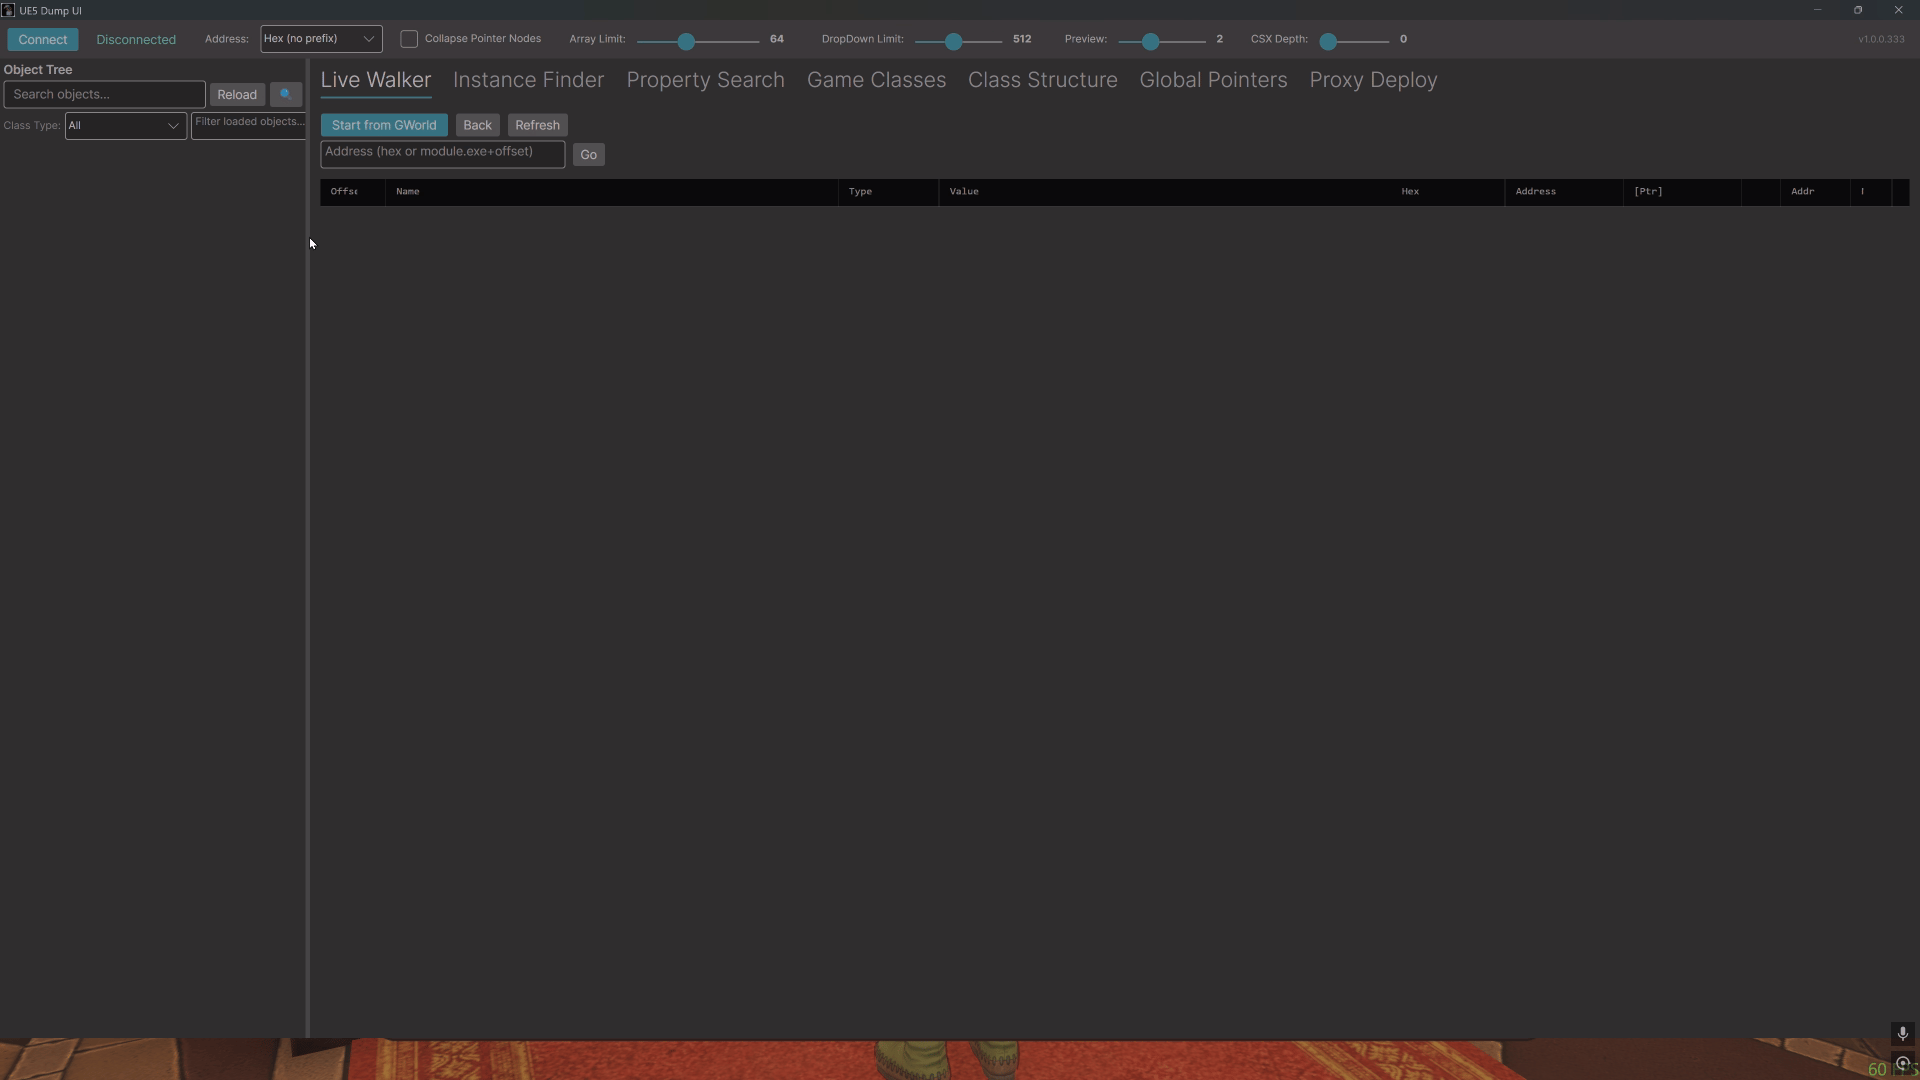The height and width of the screenshot is (1080, 1920).
Task: Open the Global Pointers tab
Action: coord(1213,80)
